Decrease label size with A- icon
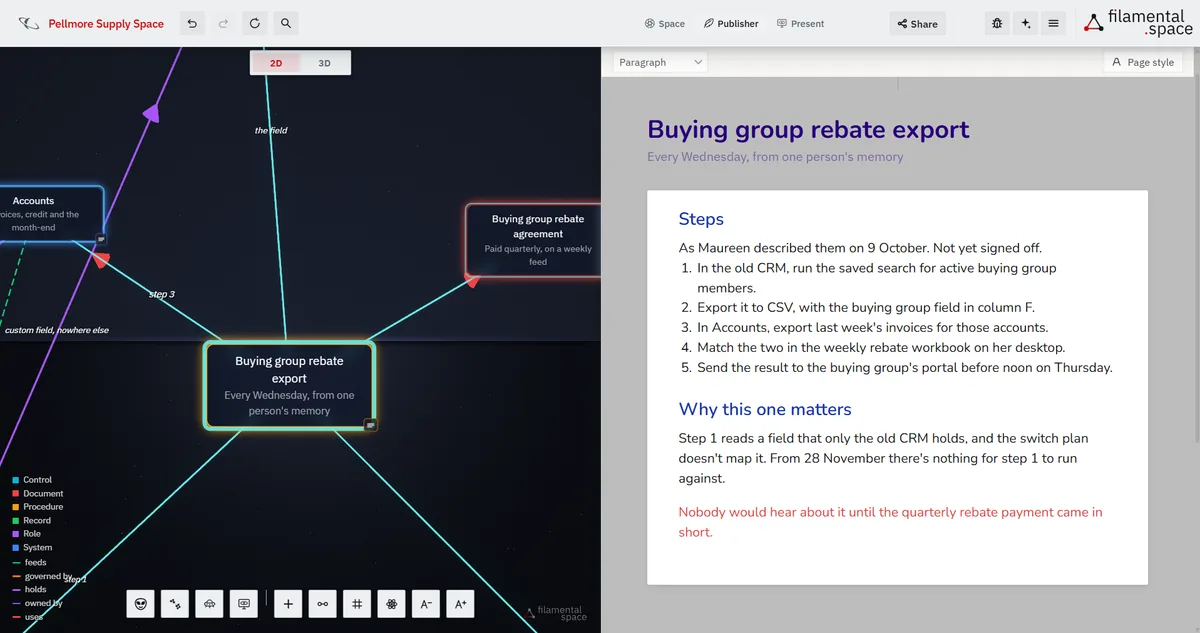This screenshot has width=1200, height=633. click(426, 603)
